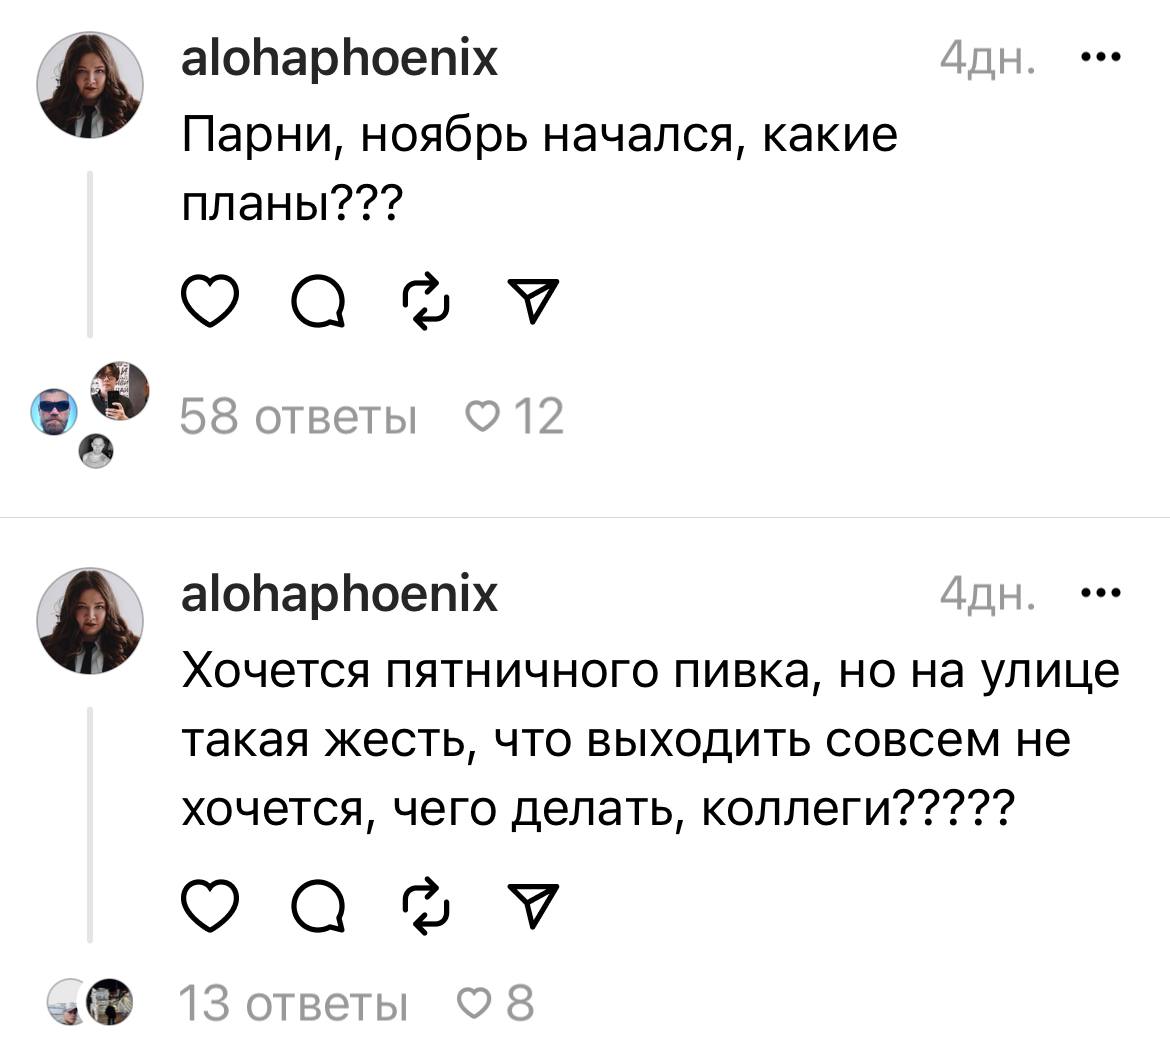Repost the Friday beer post

point(428,907)
